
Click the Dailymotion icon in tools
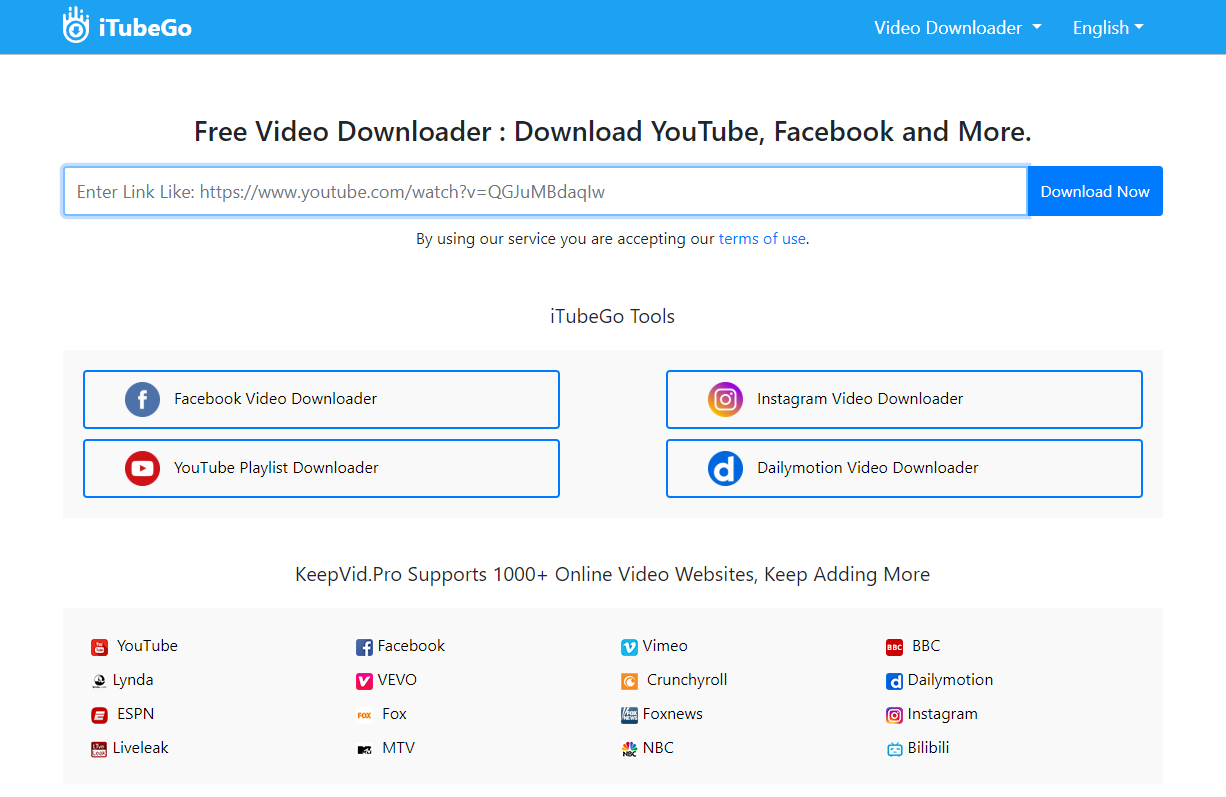click(725, 468)
